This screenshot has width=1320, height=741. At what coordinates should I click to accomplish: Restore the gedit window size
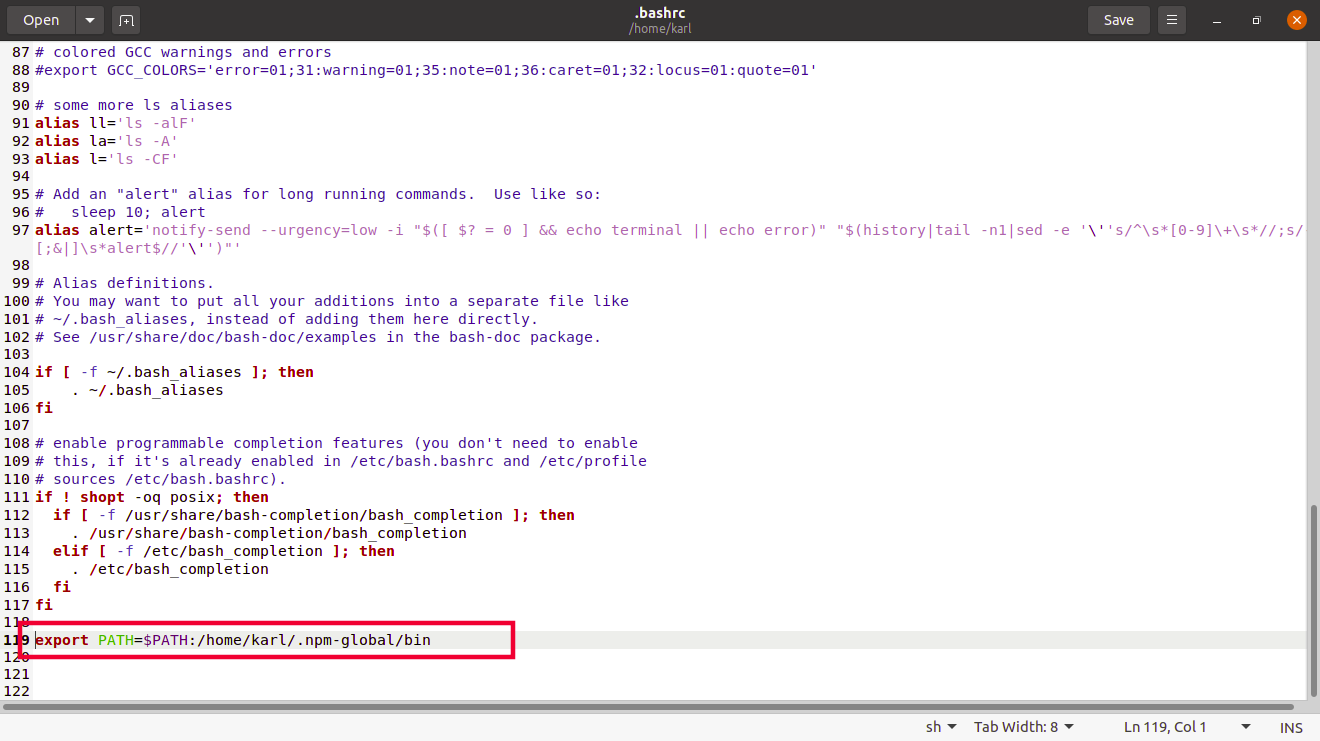click(x=1256, y=20)
